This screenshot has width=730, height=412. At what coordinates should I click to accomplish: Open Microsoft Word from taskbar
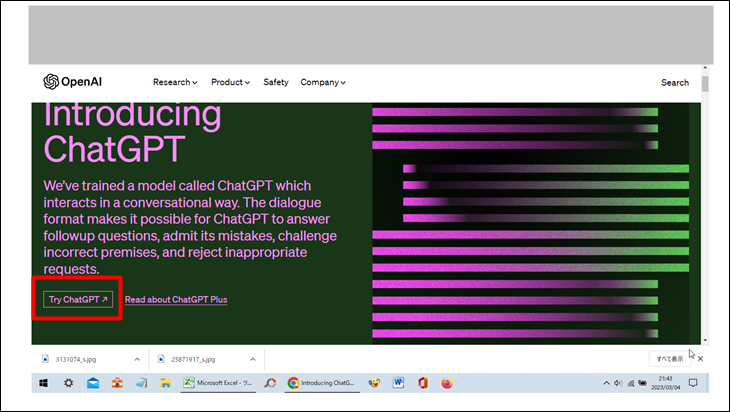point(398,383)
